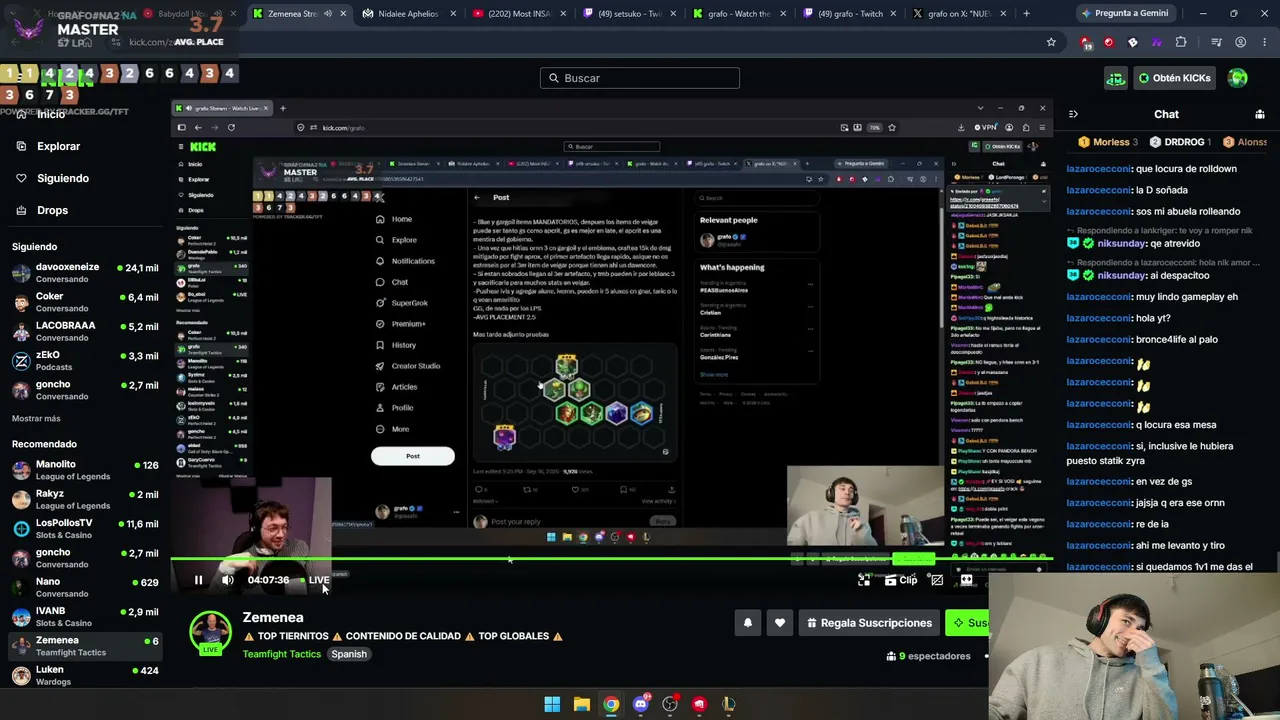Screen dimensions: 1280x720
Task: Pause the Zemenea stream video
Action: coord(198,580)
